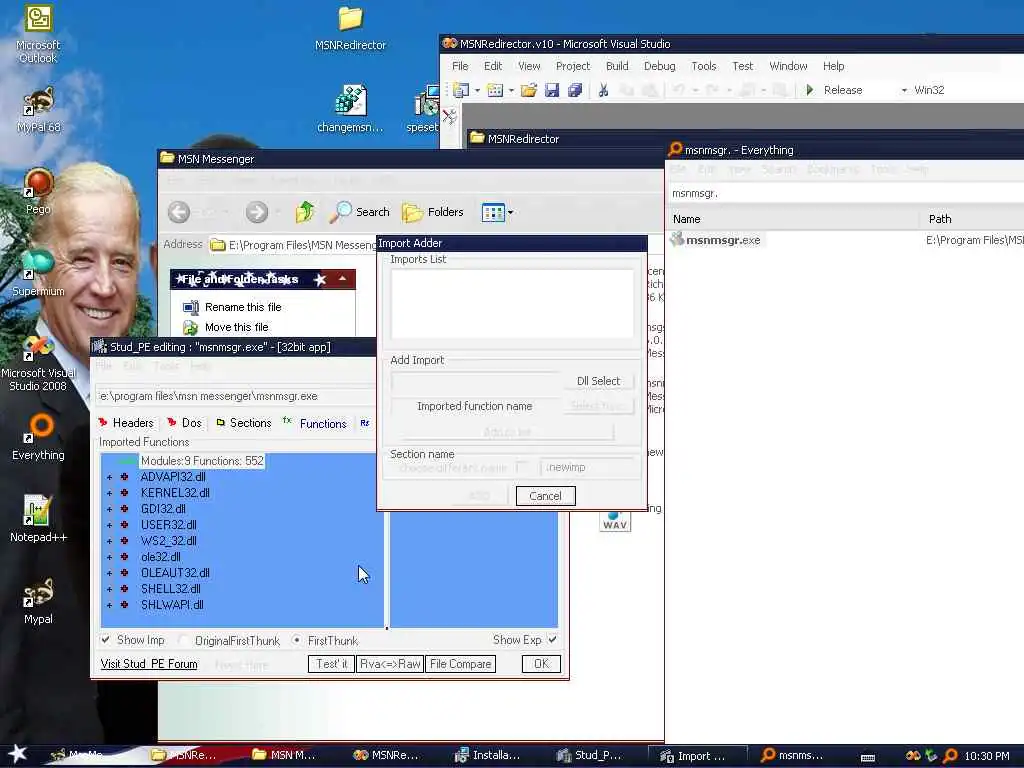Click the .newimp section name field
Image resolution: width=1024 pixels, height=768 pixels.
pyautogui.click(x=588, y=467)
